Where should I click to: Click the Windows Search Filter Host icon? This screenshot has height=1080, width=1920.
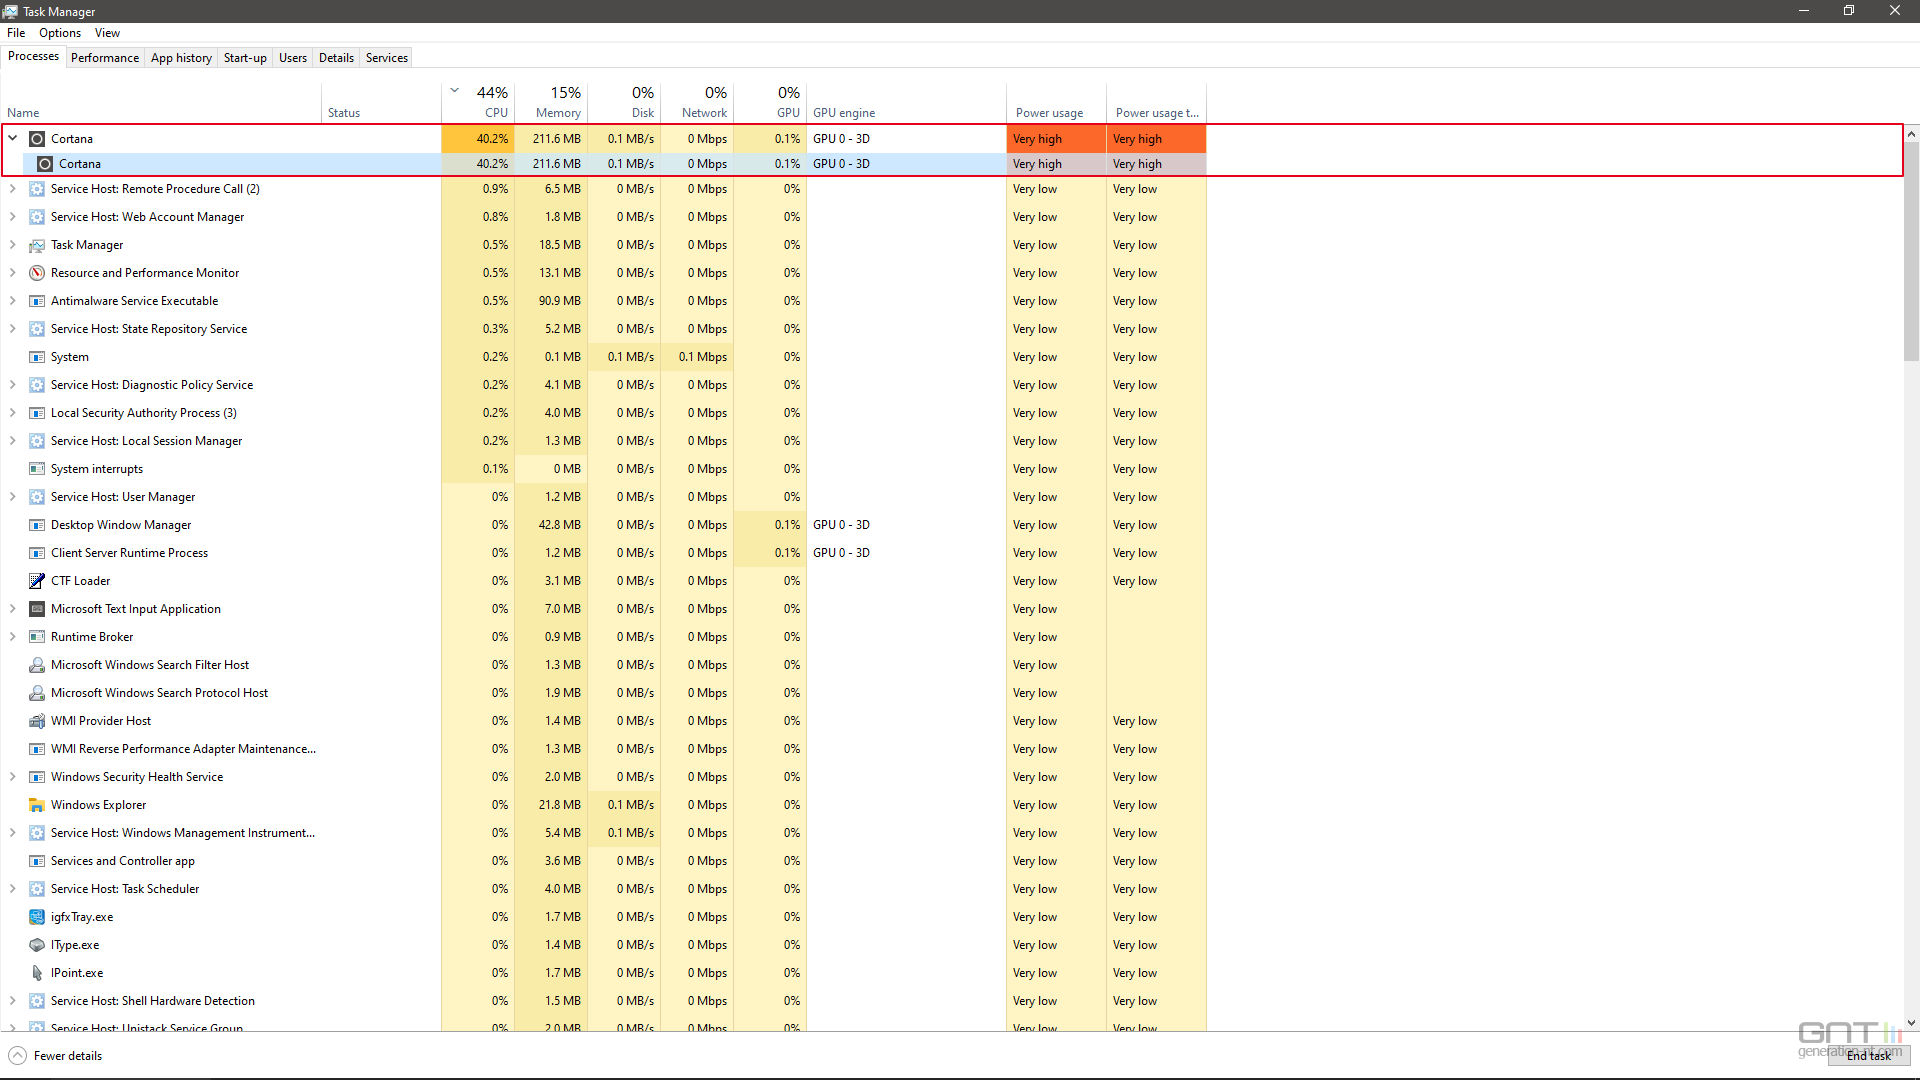coord(37,665)
